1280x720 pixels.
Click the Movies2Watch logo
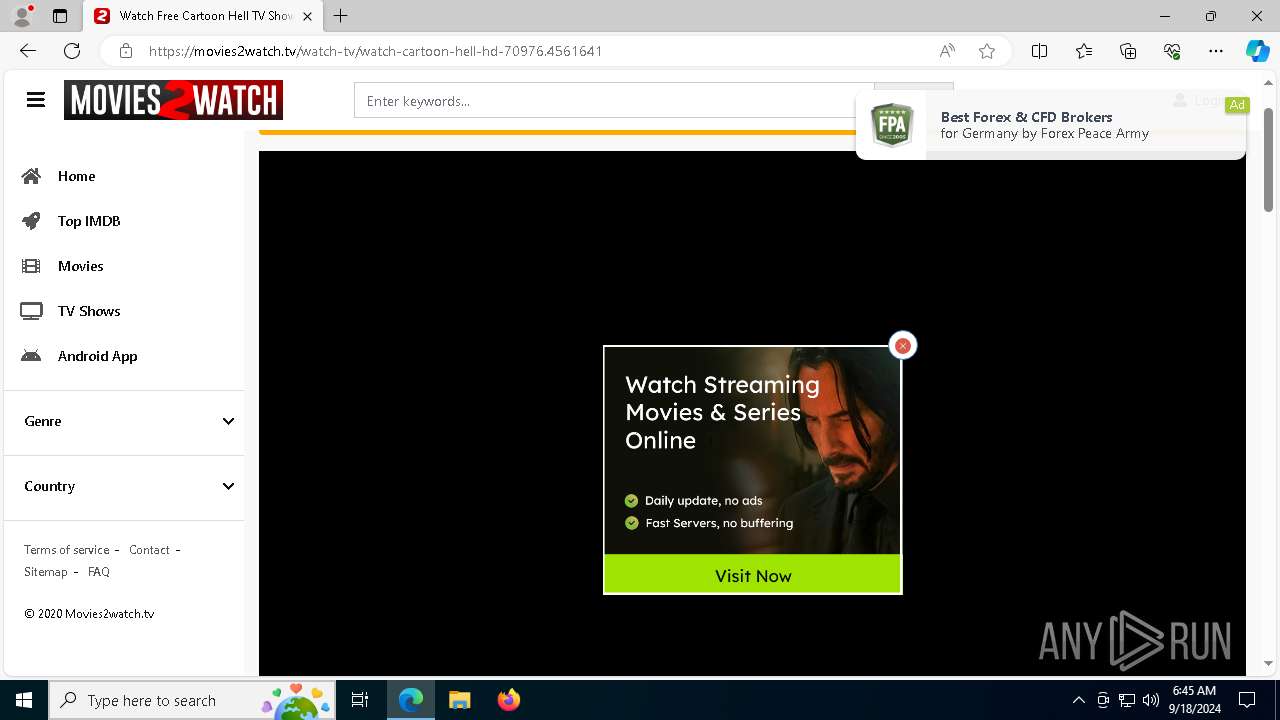point(173,100)
